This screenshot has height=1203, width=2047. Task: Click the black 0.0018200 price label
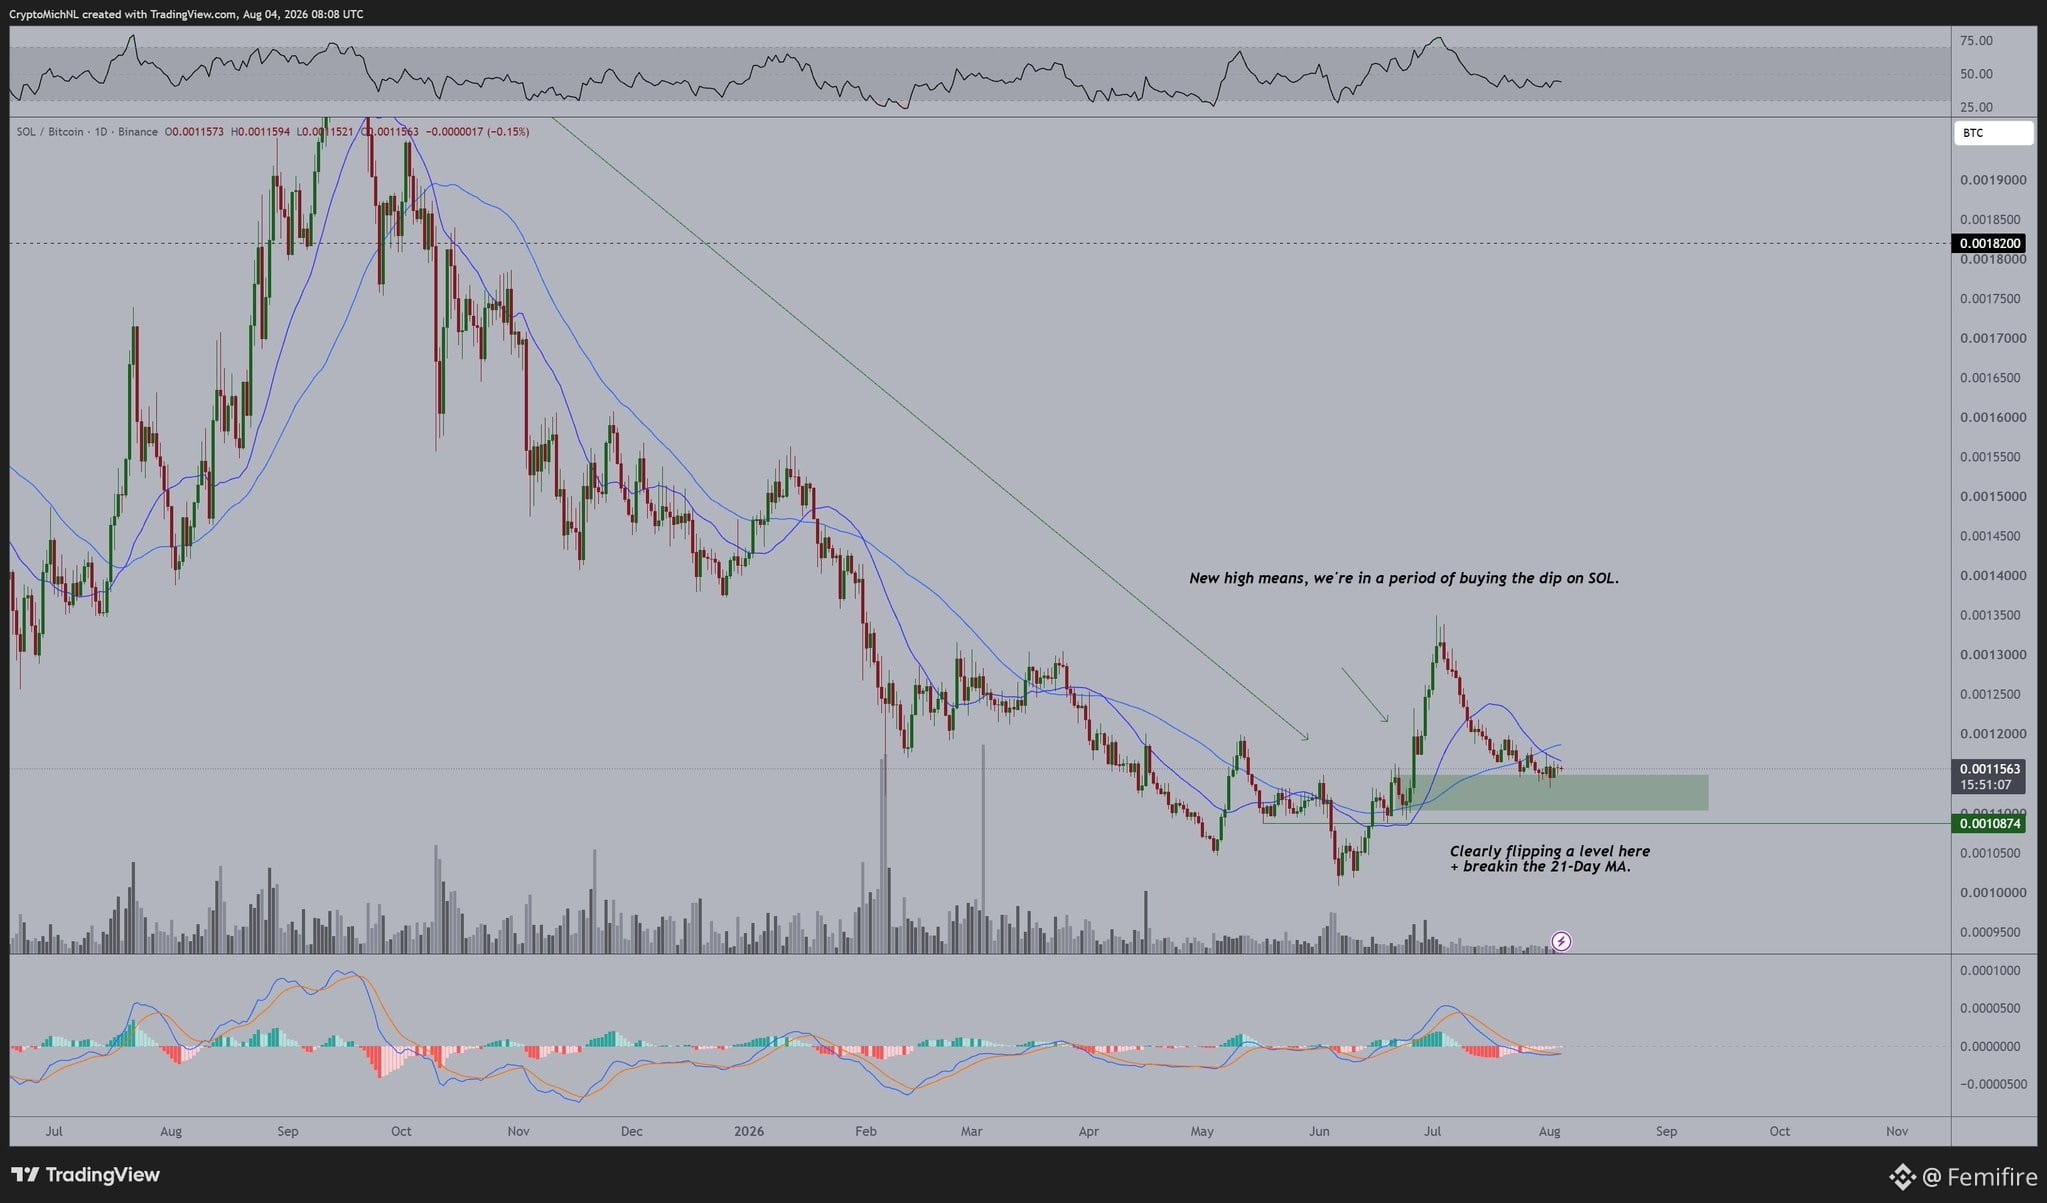click(x=1989, y=243)
